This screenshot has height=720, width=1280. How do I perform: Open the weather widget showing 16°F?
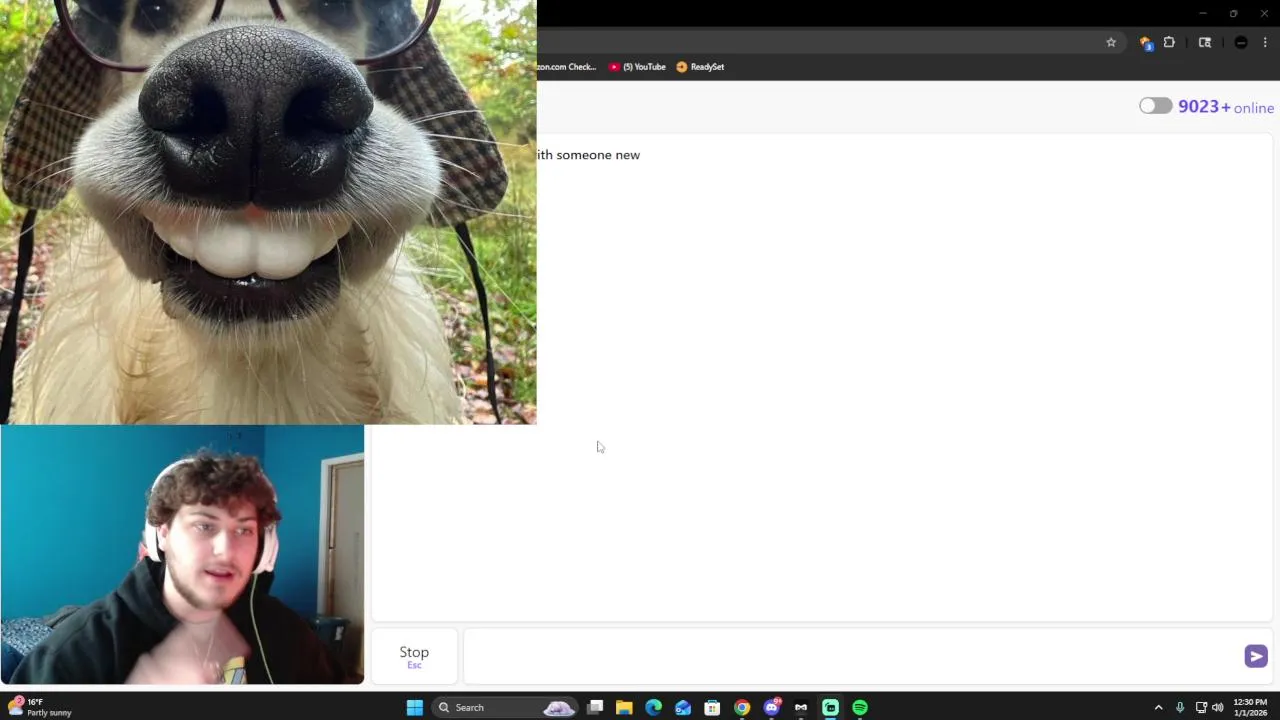(40, 707)
